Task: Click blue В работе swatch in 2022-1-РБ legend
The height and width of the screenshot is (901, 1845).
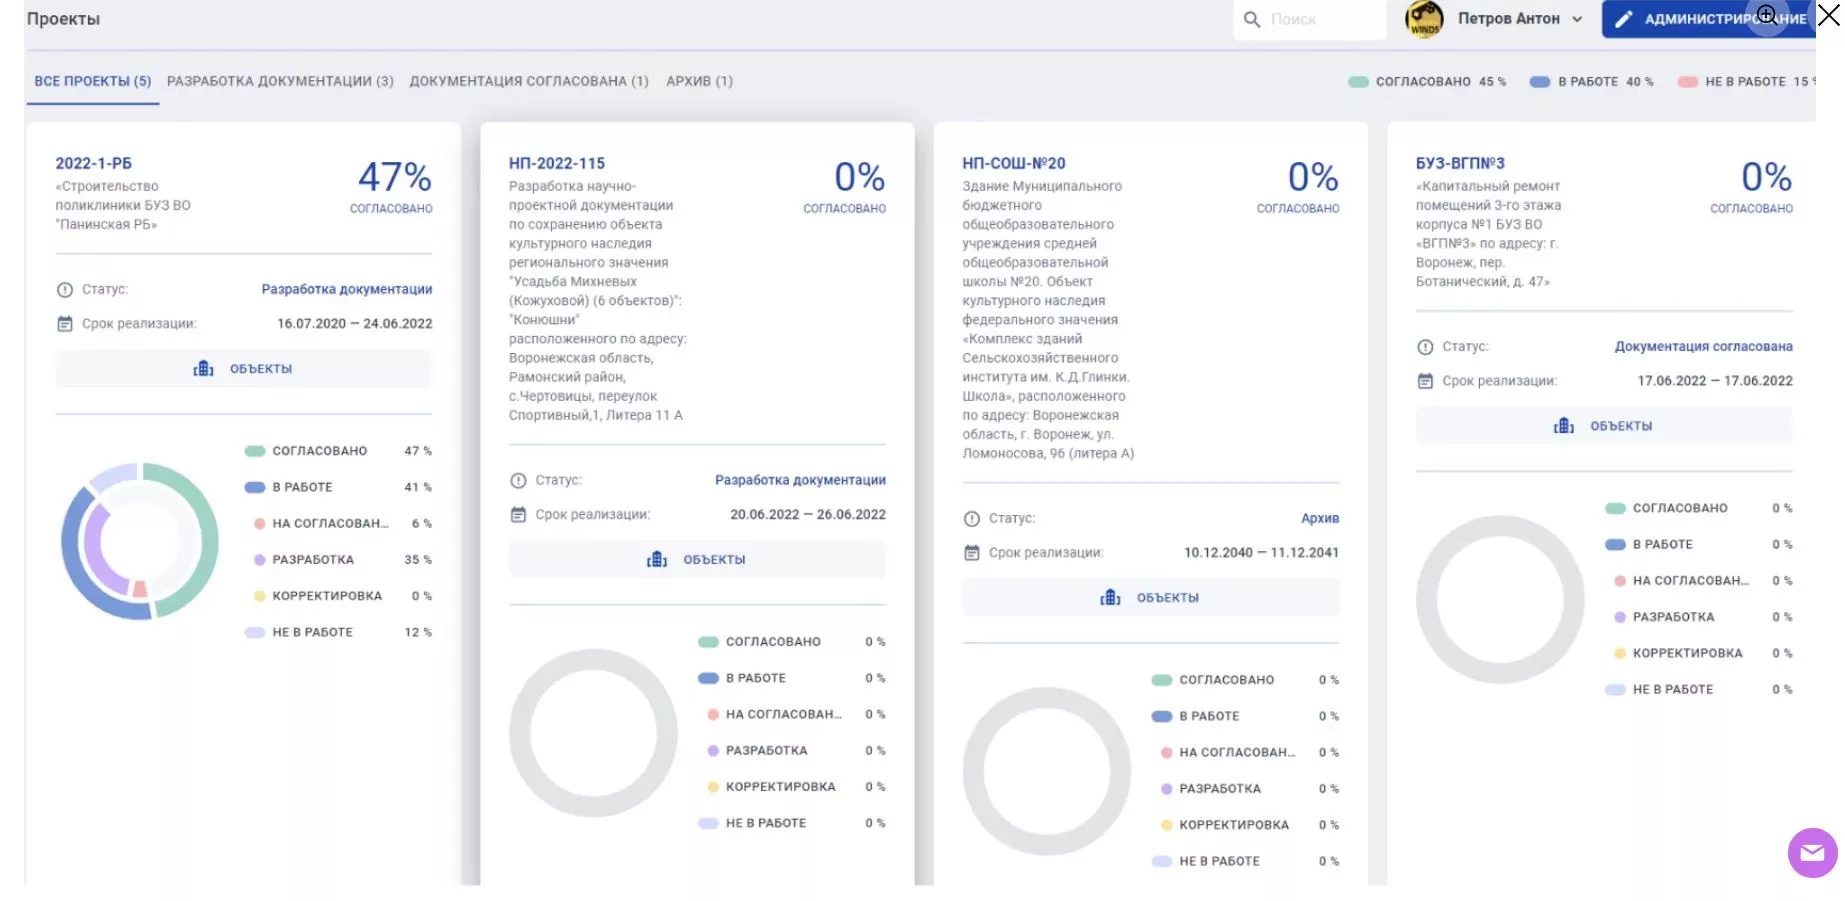Action: tap(254, 487)
